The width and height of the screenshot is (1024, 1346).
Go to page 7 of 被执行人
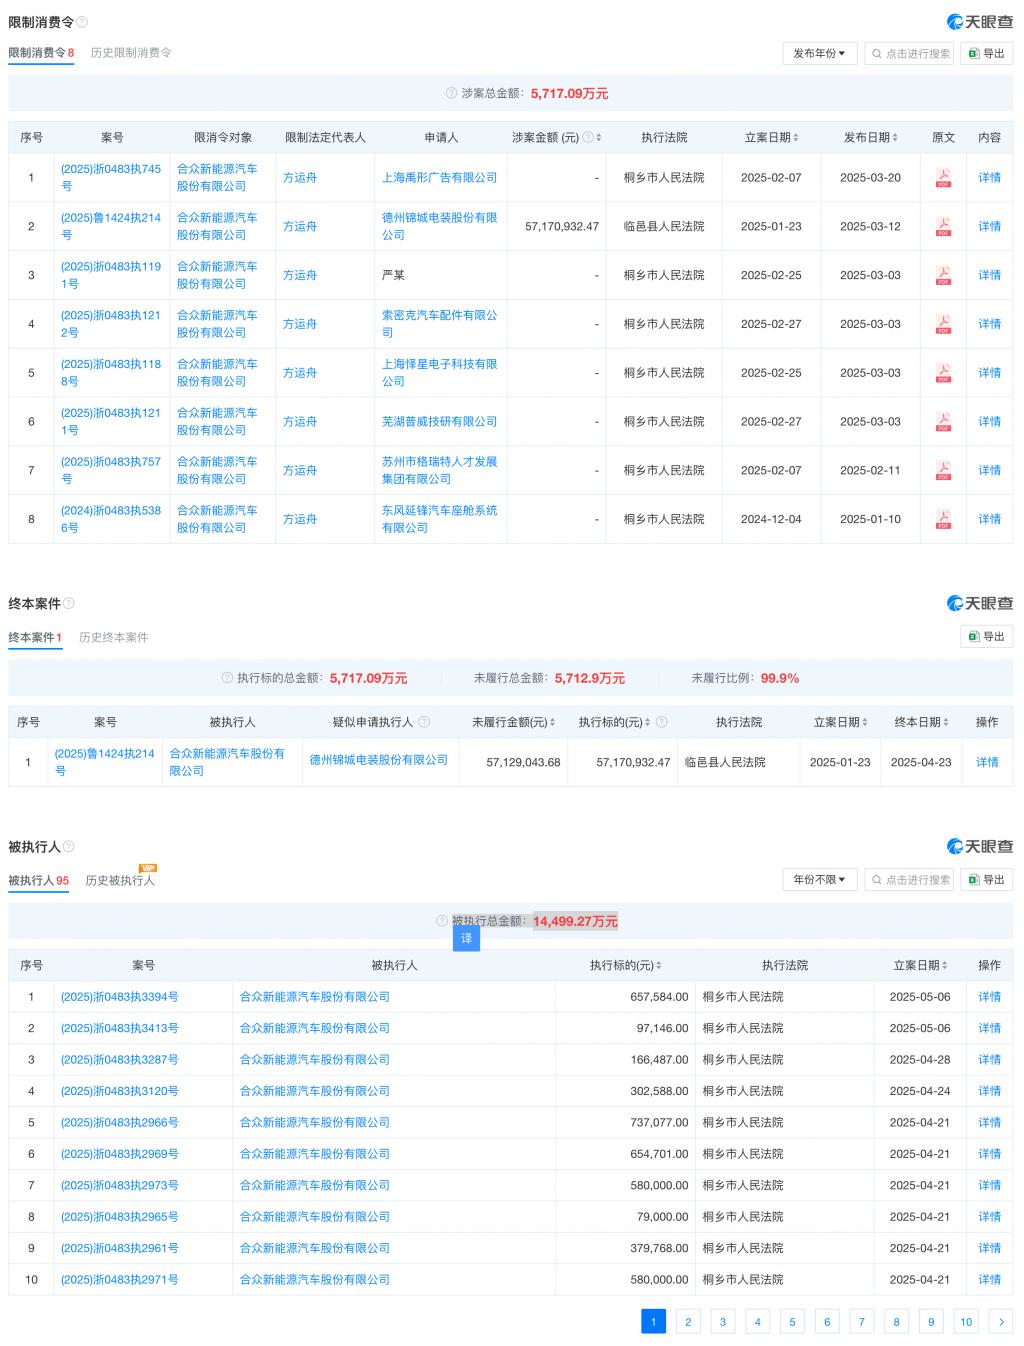point(861,1321)
